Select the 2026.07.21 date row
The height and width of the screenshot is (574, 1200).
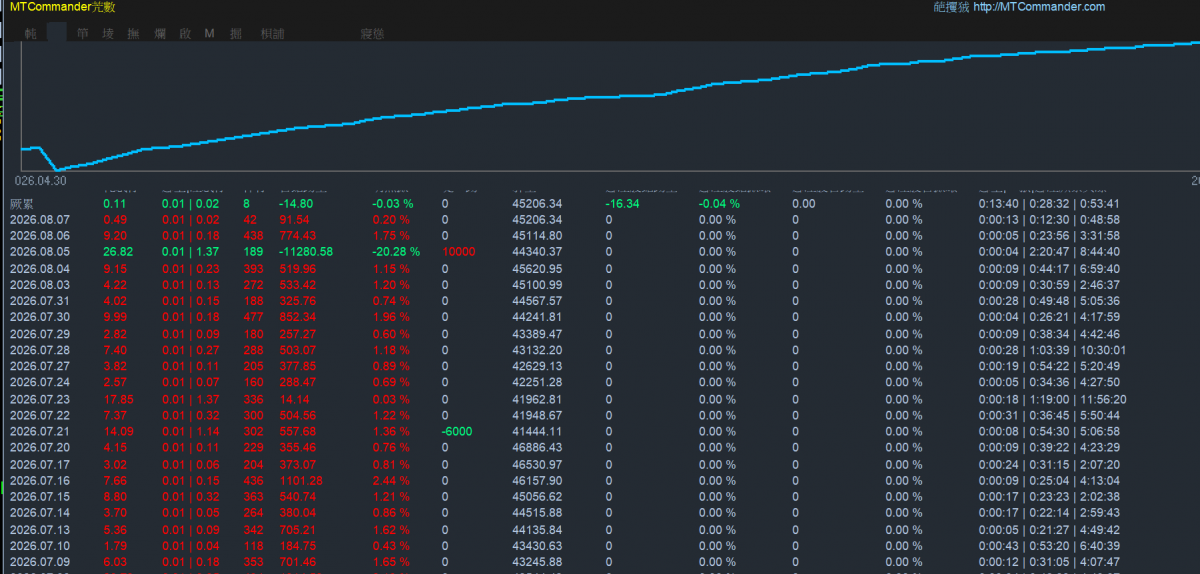pos(600,431)
